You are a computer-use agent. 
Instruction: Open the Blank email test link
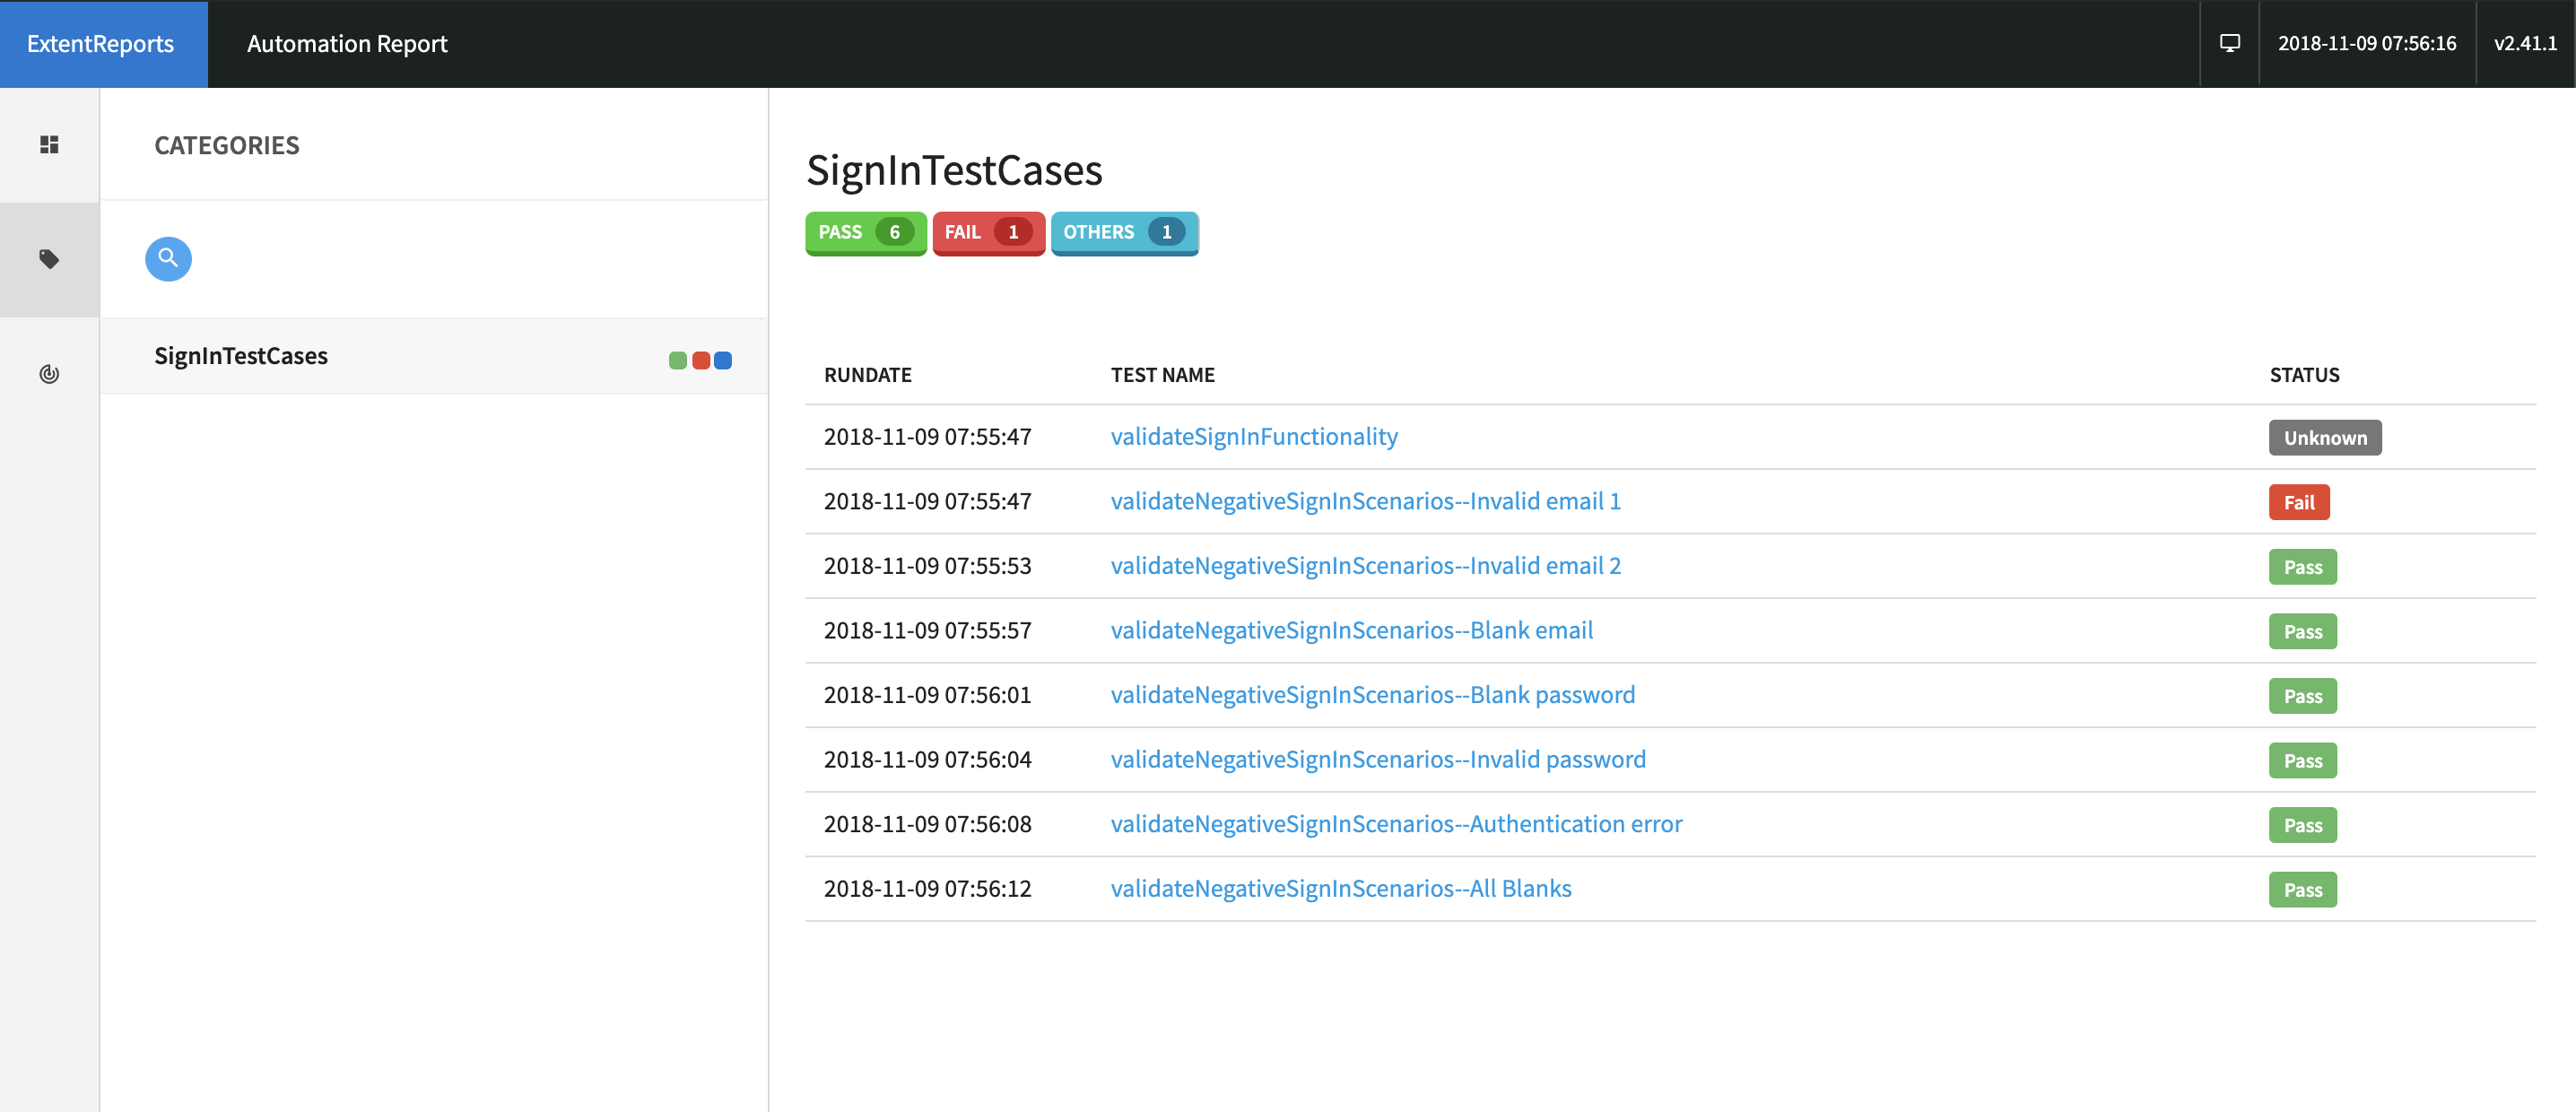point(1351,631)
